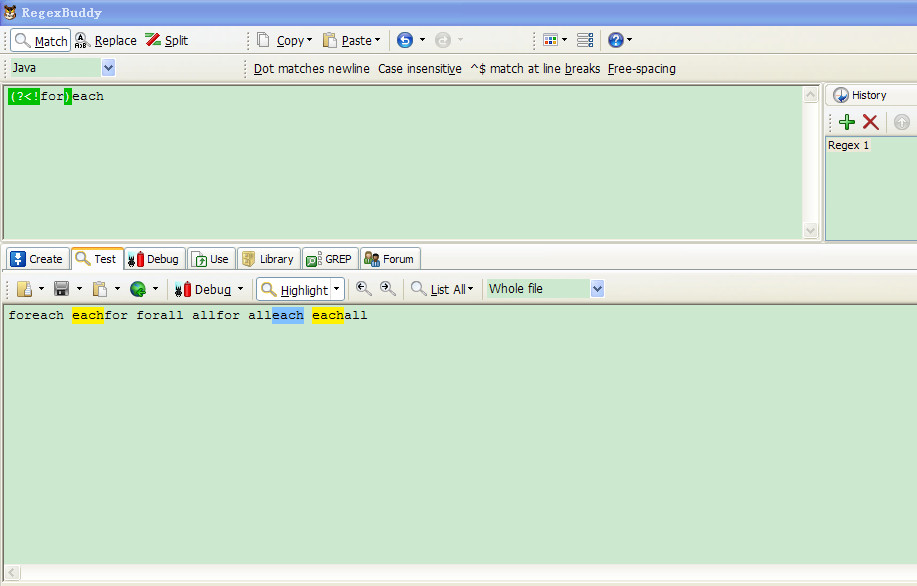Click the regex editor scroll down arrow
Viewport: 917px width, 586px height.
[x=811, y=230]
